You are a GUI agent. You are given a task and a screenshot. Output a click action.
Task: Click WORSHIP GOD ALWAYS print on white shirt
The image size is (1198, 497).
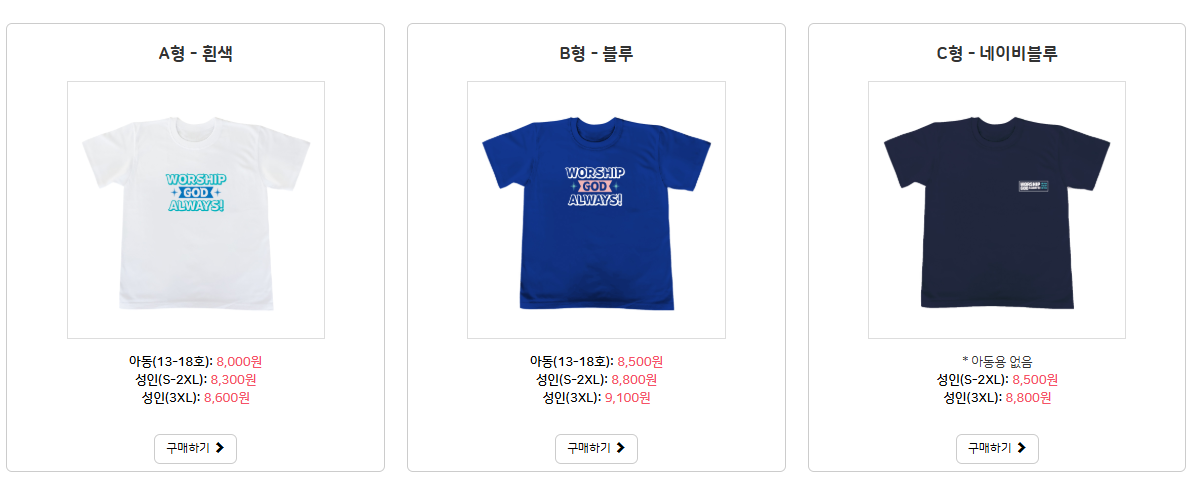pos(196,193)
